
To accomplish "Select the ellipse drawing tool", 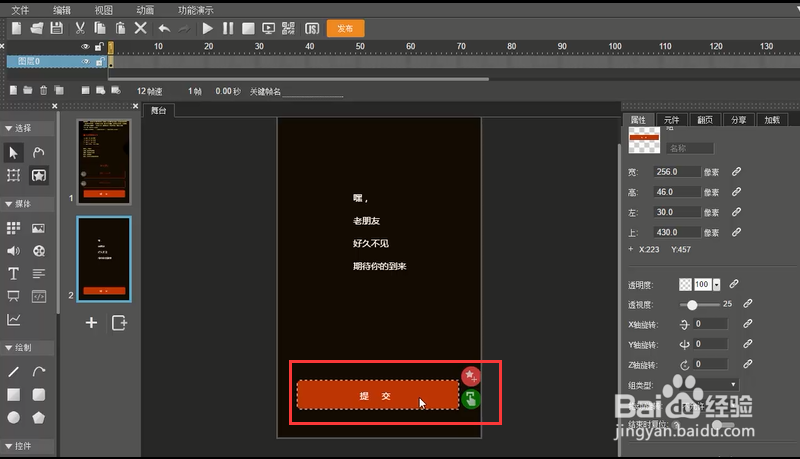I will coord(14,418).
